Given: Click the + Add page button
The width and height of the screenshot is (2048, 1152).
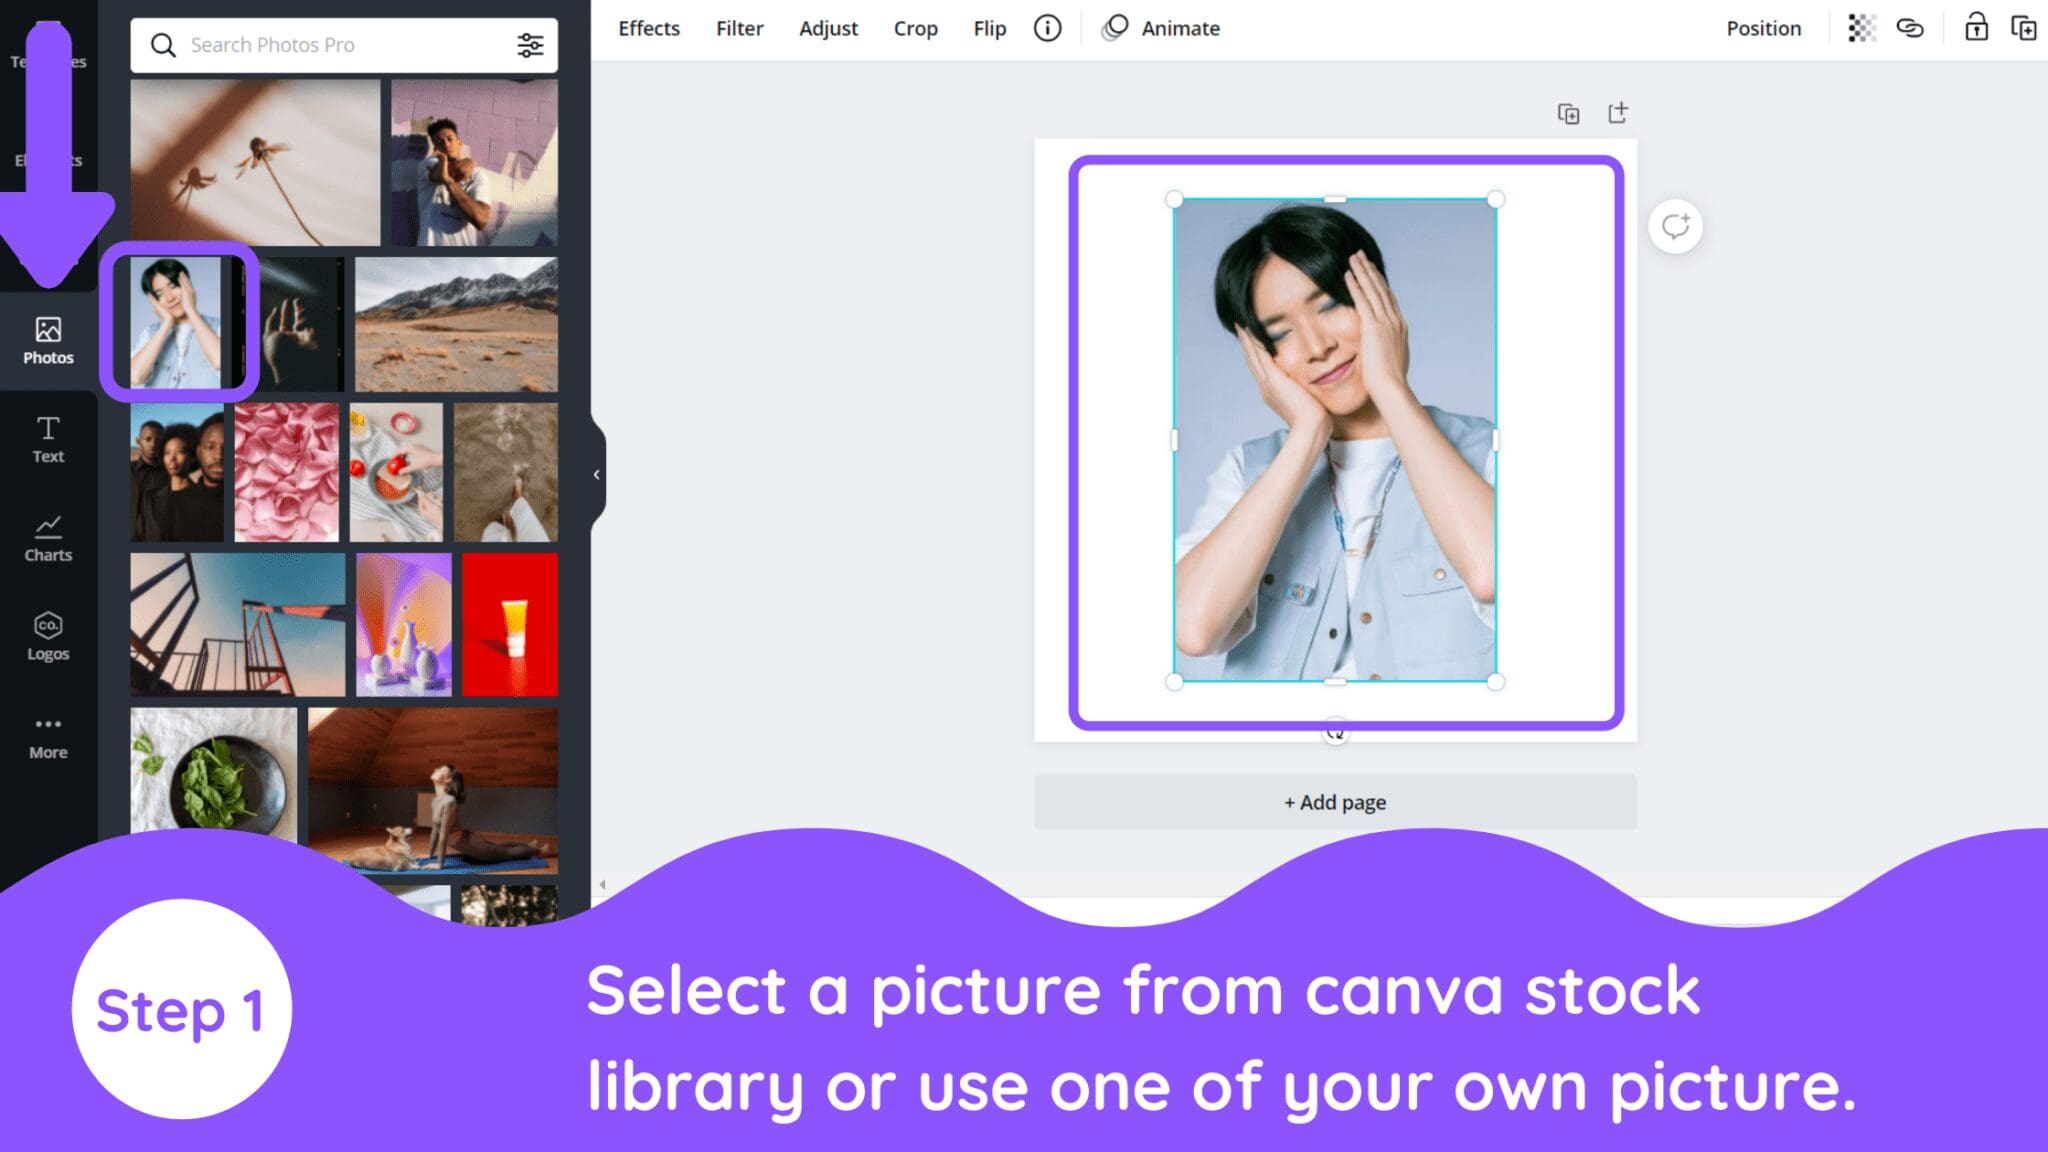Looking at the screenshot, I should 1334,802.
